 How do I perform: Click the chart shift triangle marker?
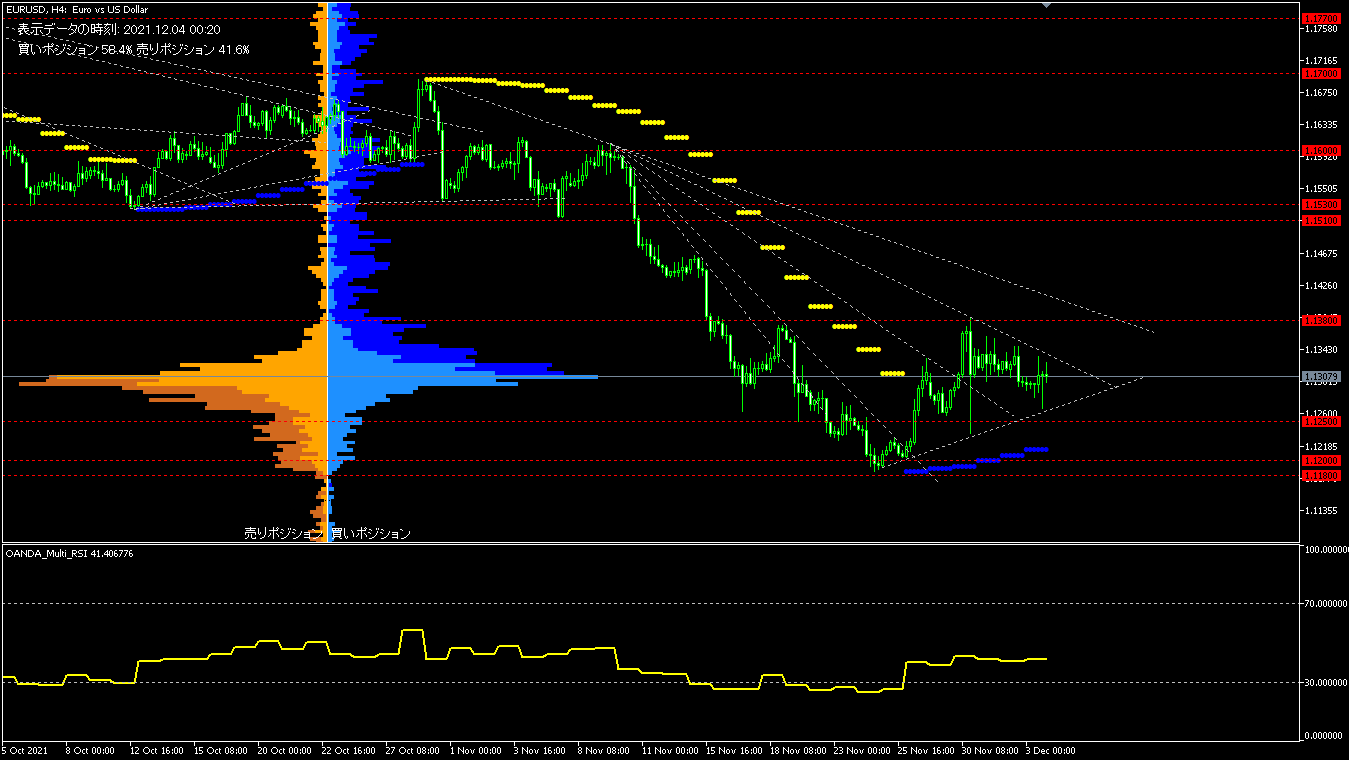[x=1047, y=6]
